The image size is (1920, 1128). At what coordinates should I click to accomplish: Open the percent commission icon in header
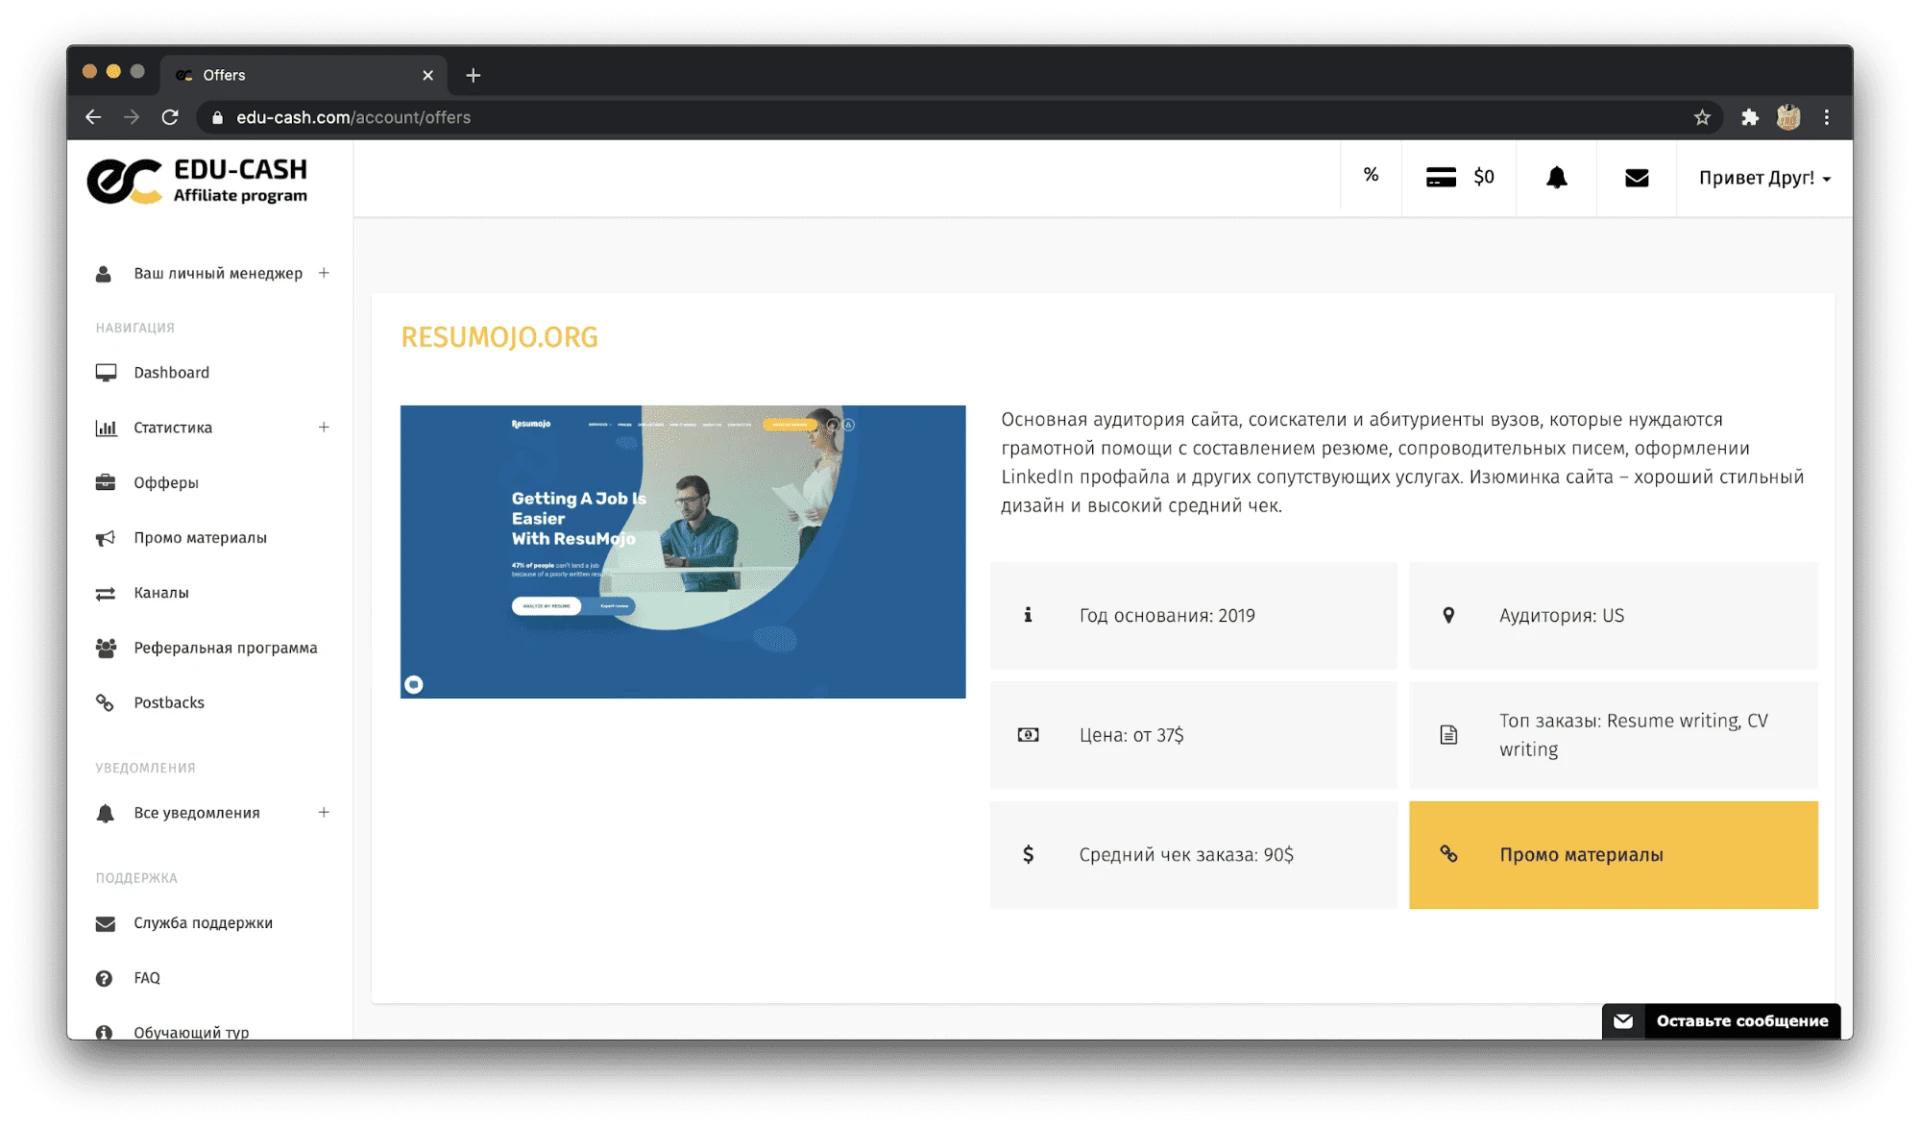[1371, 176]
